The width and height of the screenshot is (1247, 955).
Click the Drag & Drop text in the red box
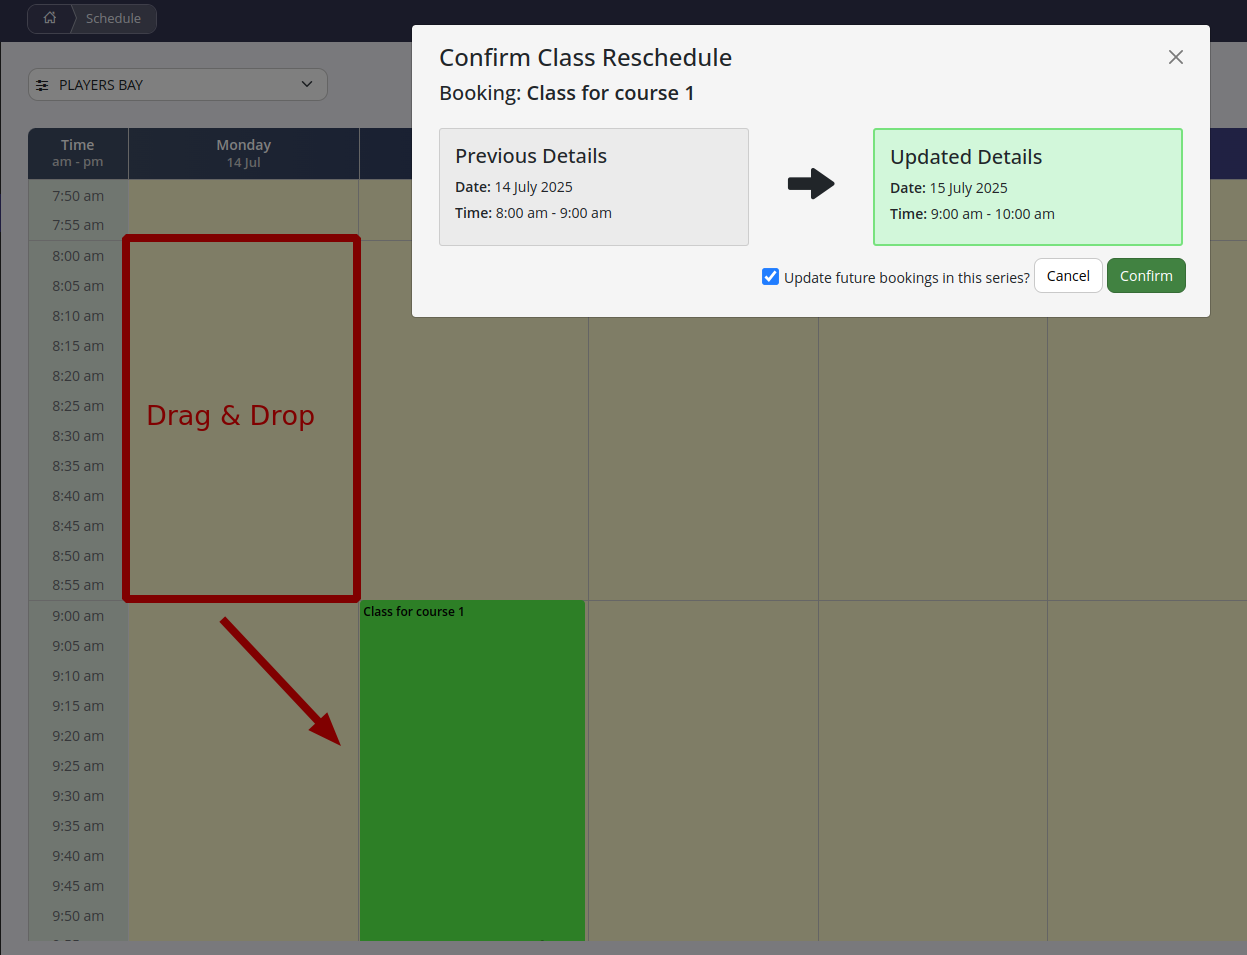(230, 415)
